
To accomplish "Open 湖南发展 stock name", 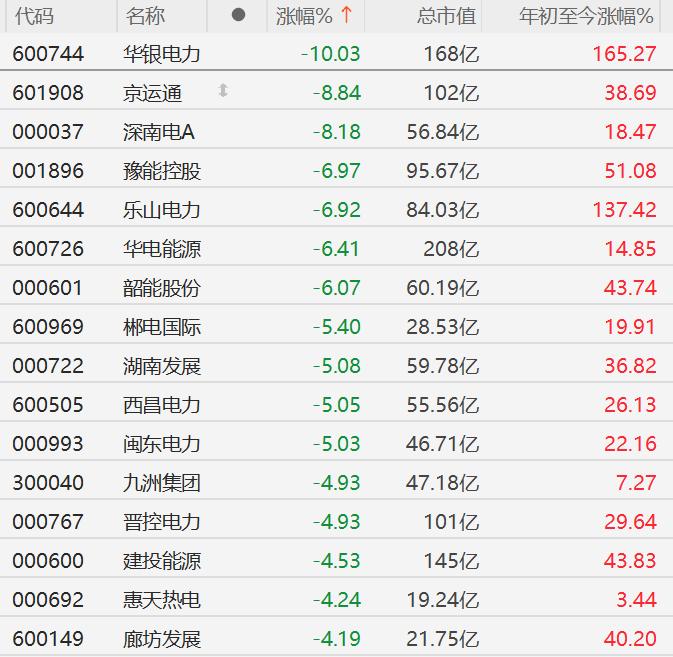I will [161, 366].
